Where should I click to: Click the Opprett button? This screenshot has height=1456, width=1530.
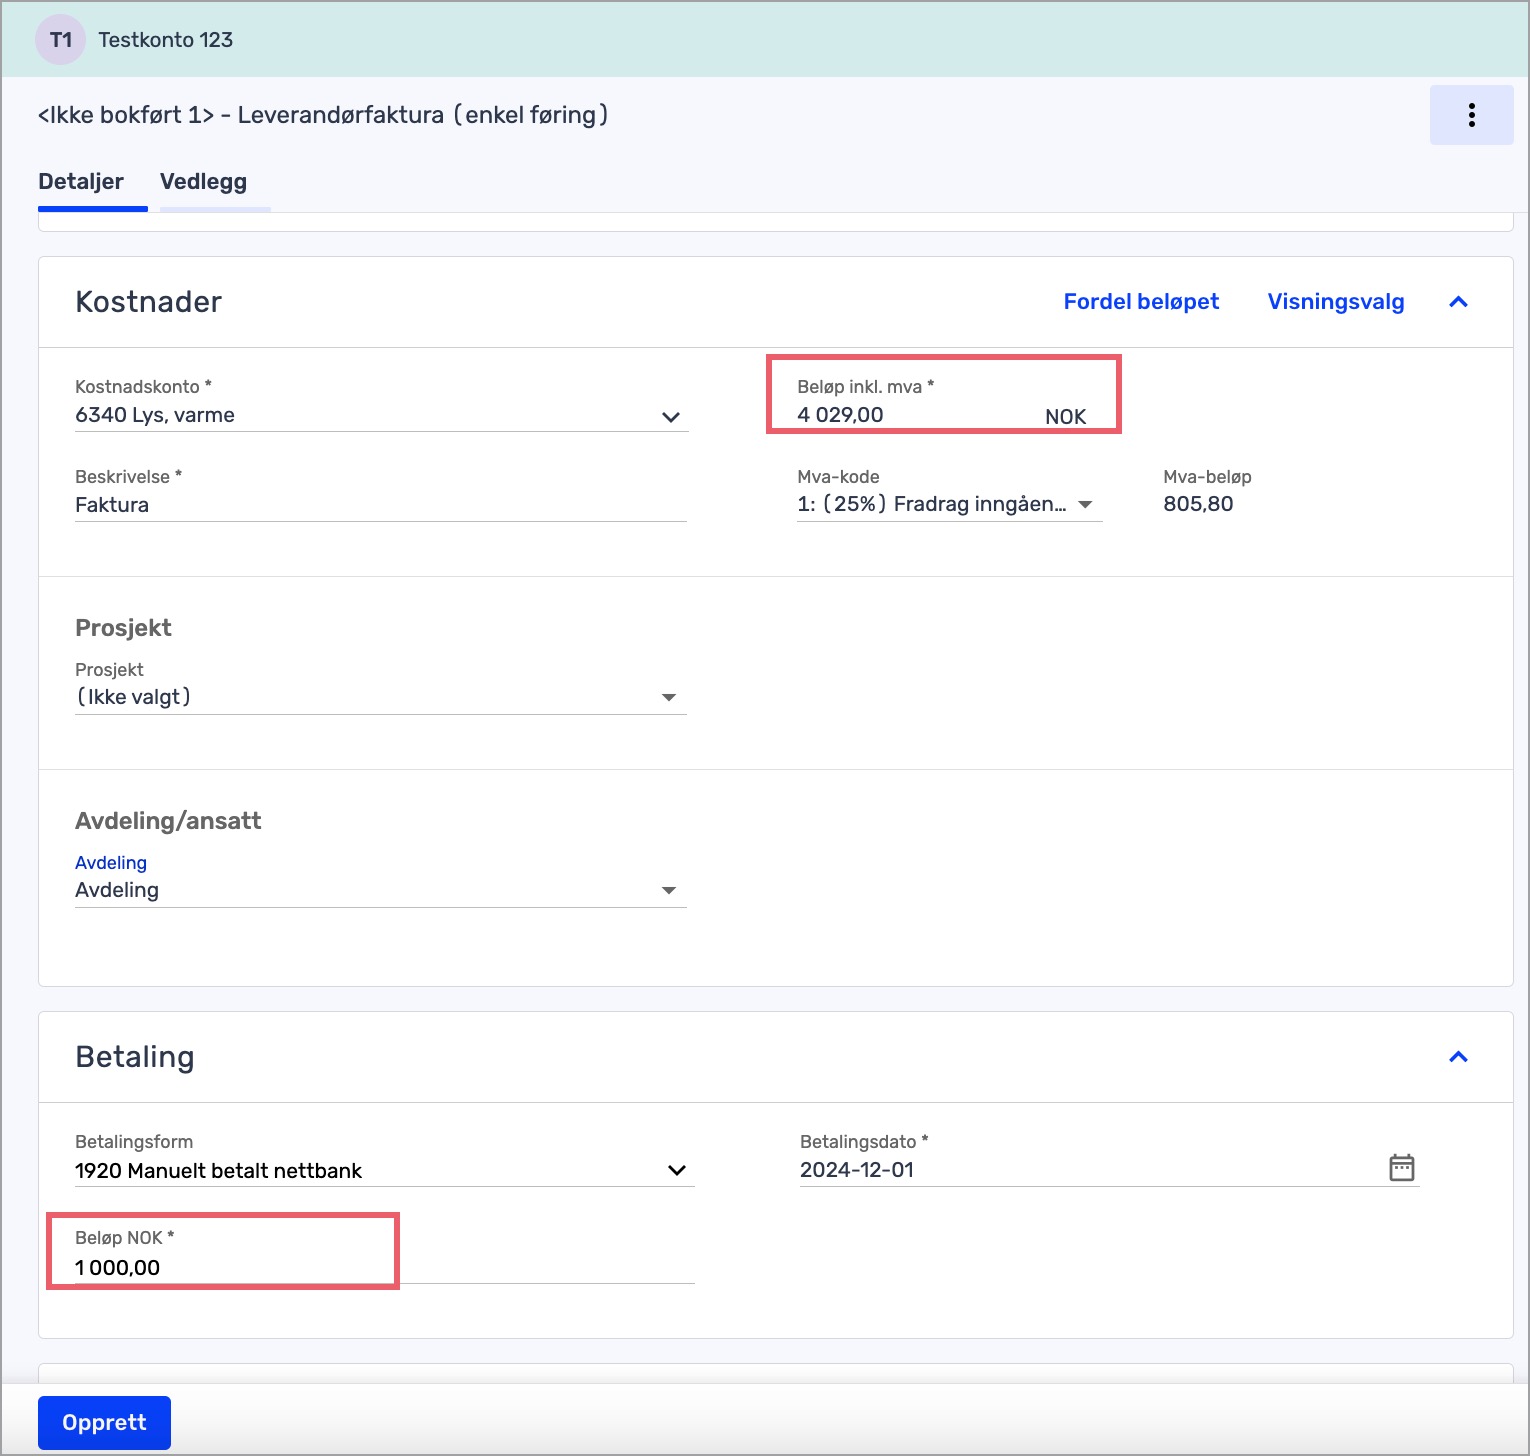pos(104,1422)
